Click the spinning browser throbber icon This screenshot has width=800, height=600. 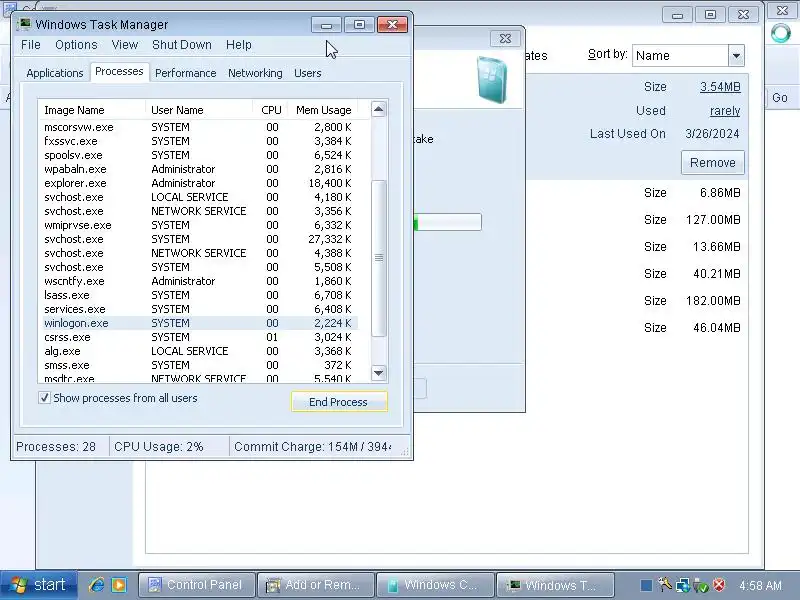pos(781,34)
